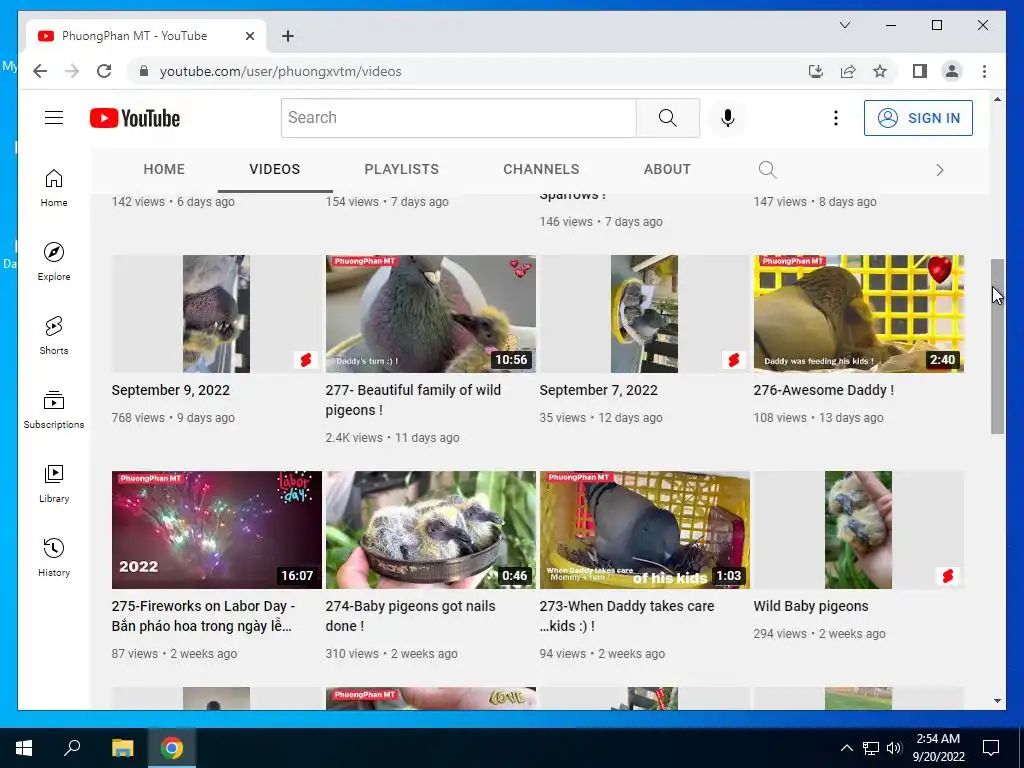Click the address bar URL

pyautogui.click(x=280, y=71)
